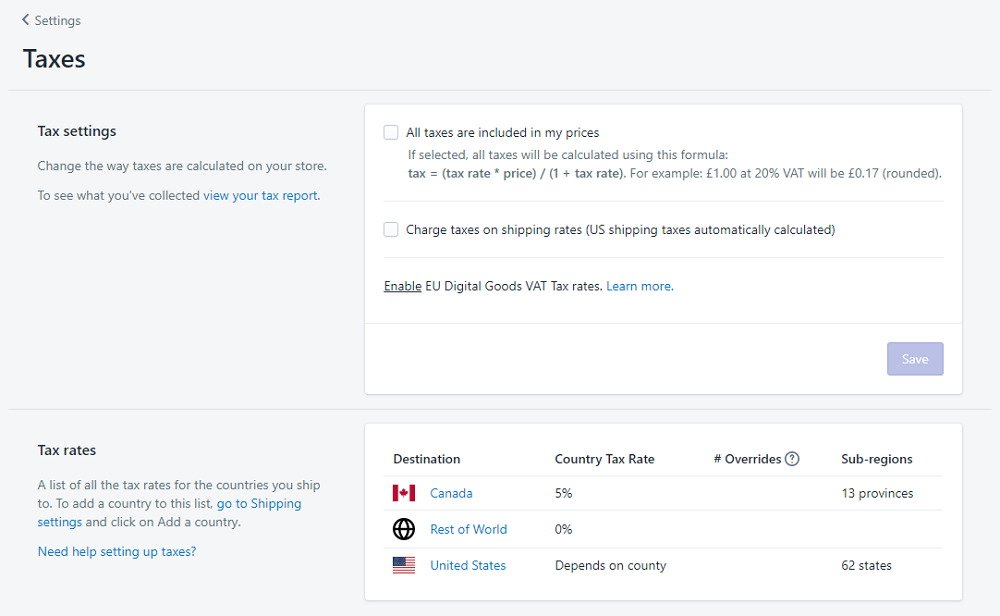Open the Rest of World tax rate details
Image resolution: width=1000 pixels, height=616 pixels.
468,529
